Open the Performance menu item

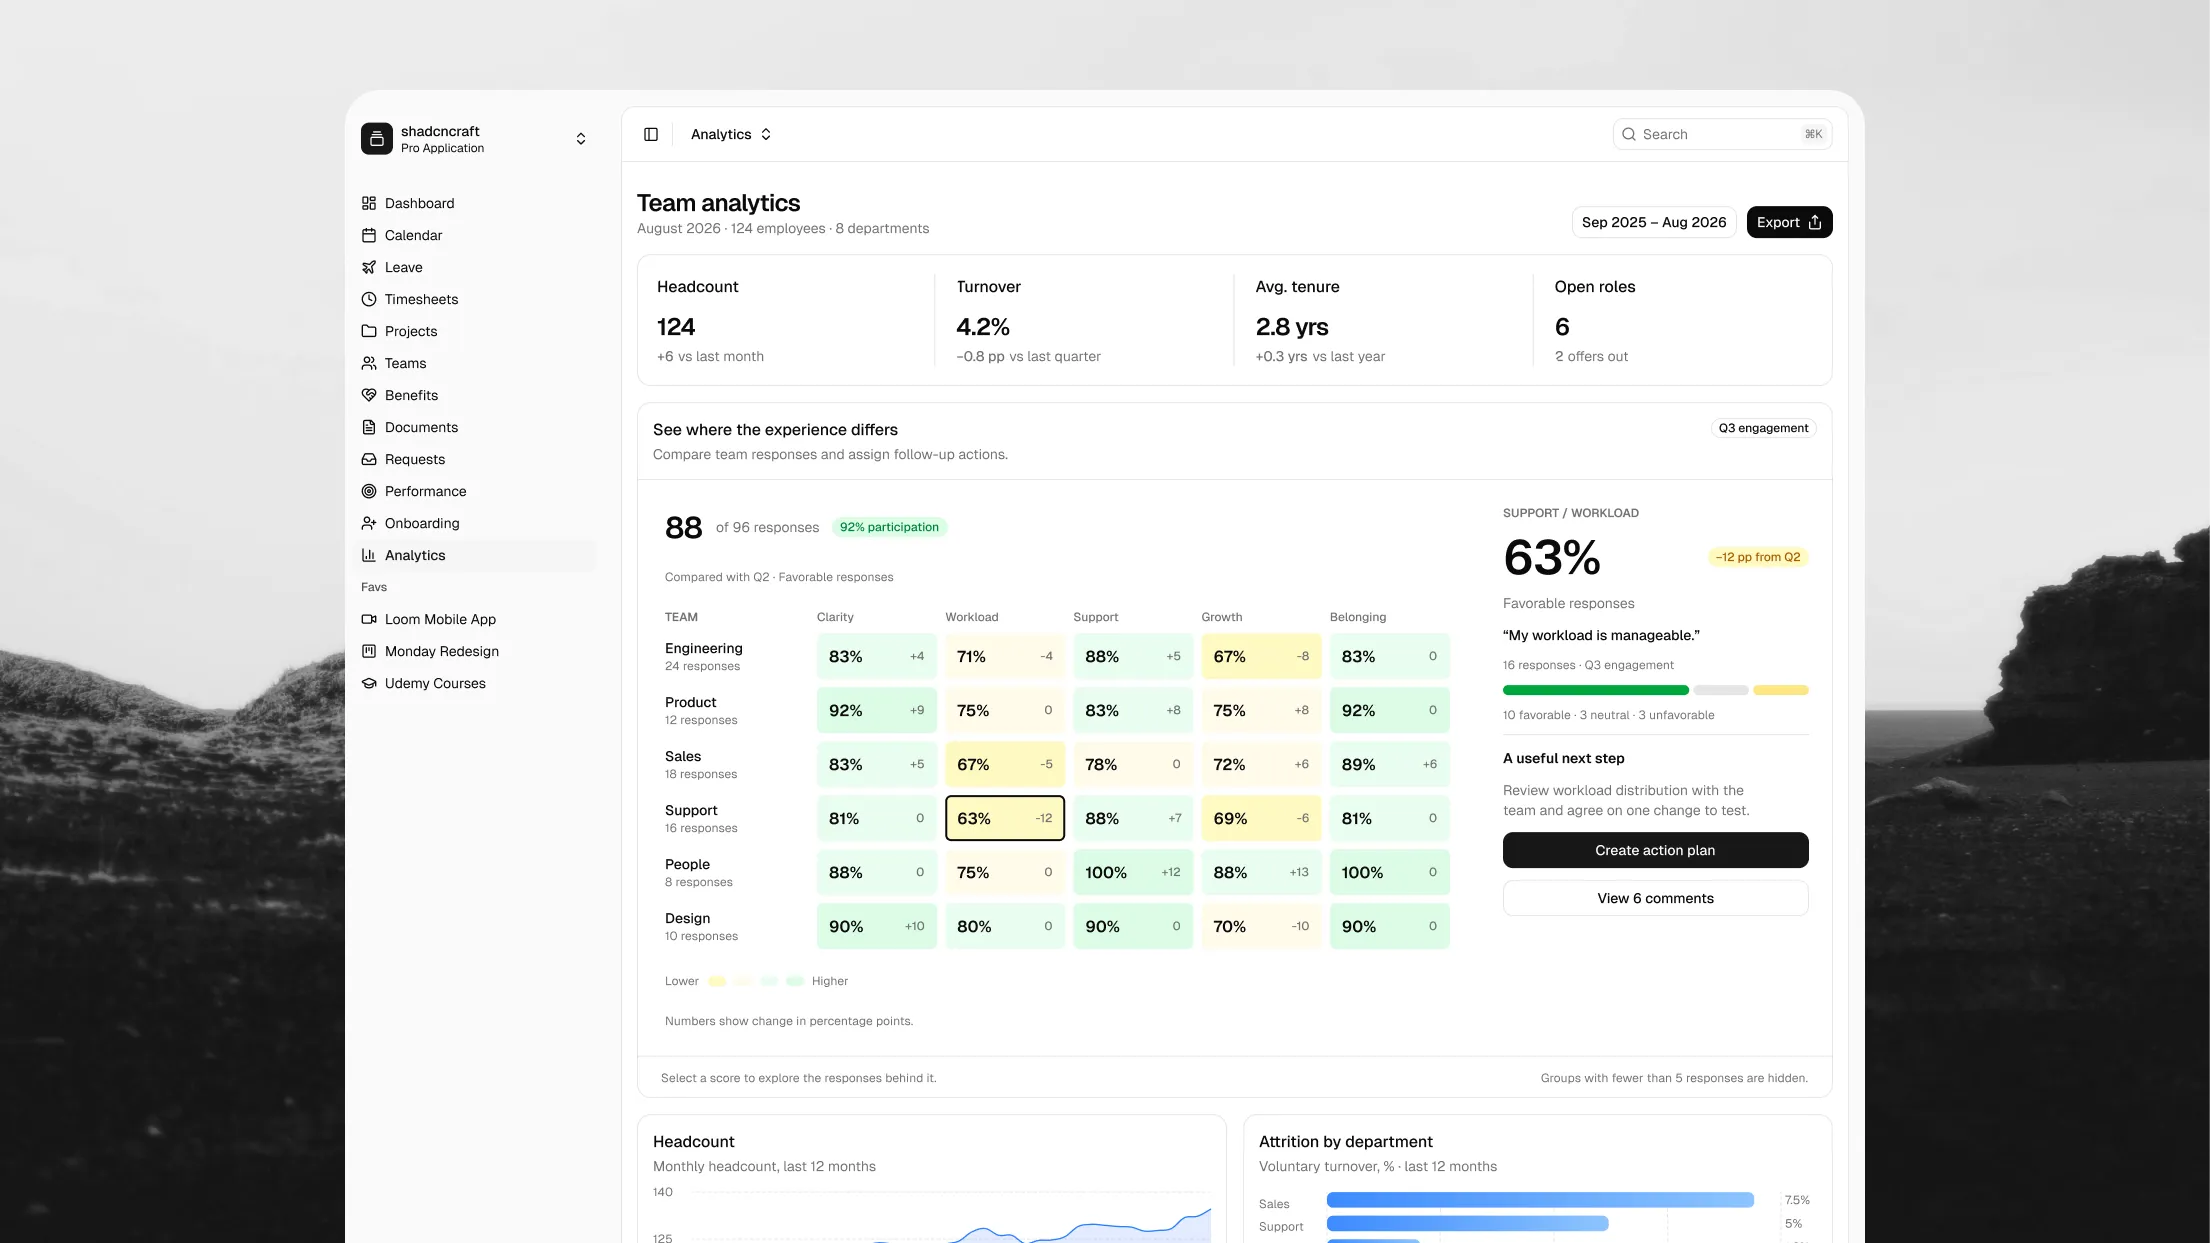(x=477, y=491)
